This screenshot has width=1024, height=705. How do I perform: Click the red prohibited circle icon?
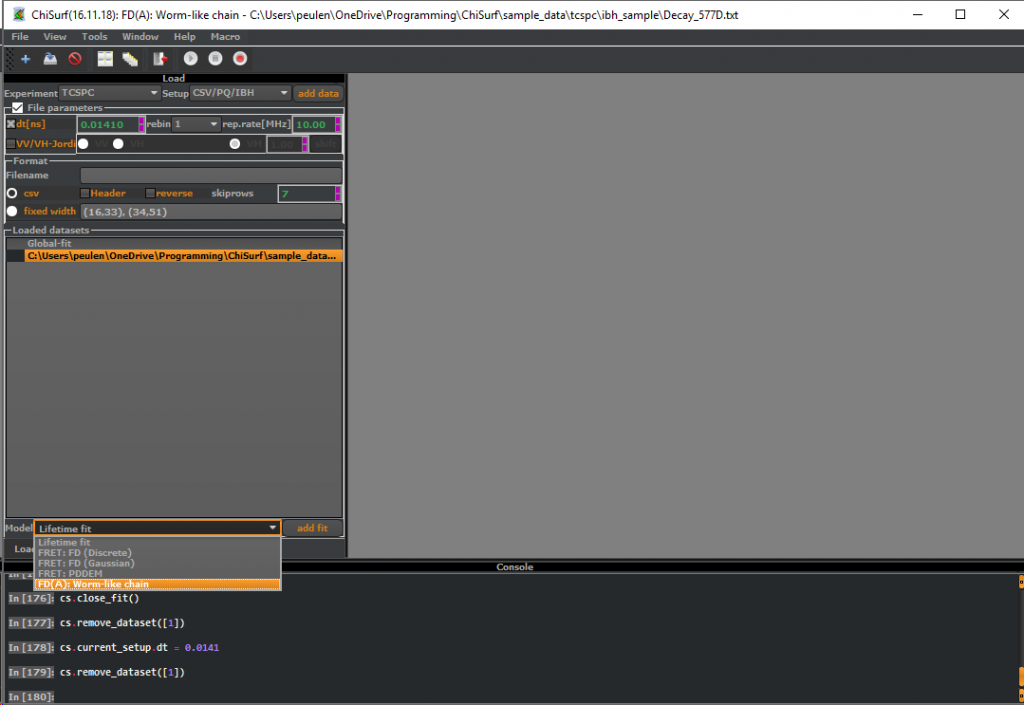point(75,59)
